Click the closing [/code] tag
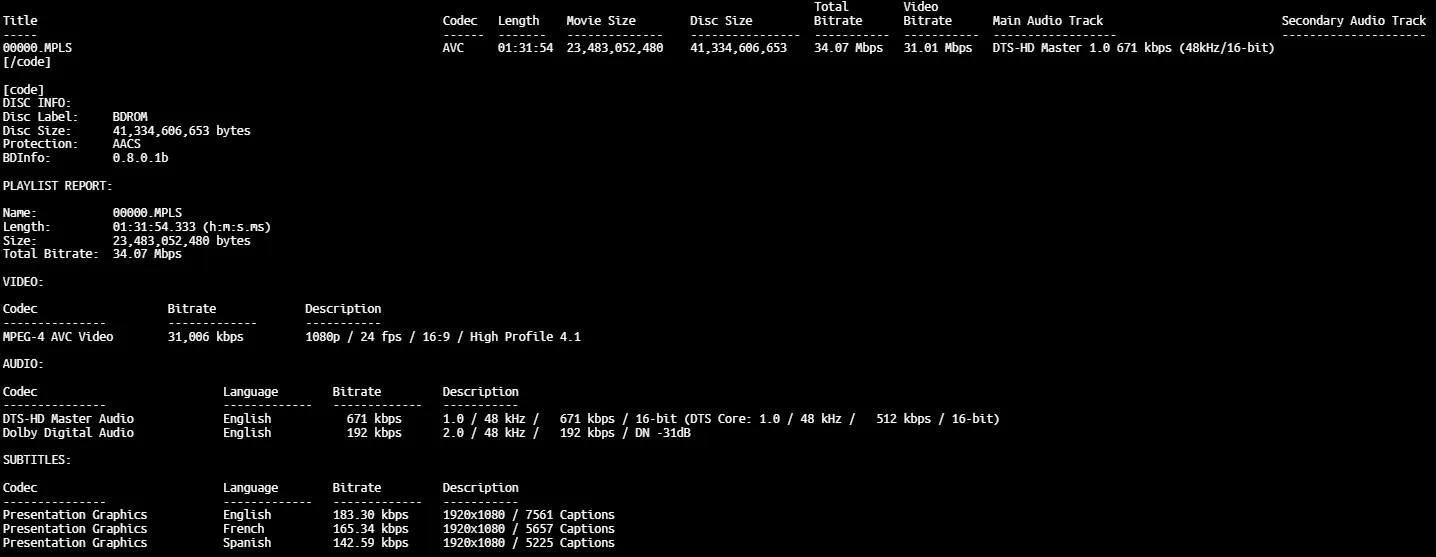This screenshot has height=557, width=1436. (27, 62)
